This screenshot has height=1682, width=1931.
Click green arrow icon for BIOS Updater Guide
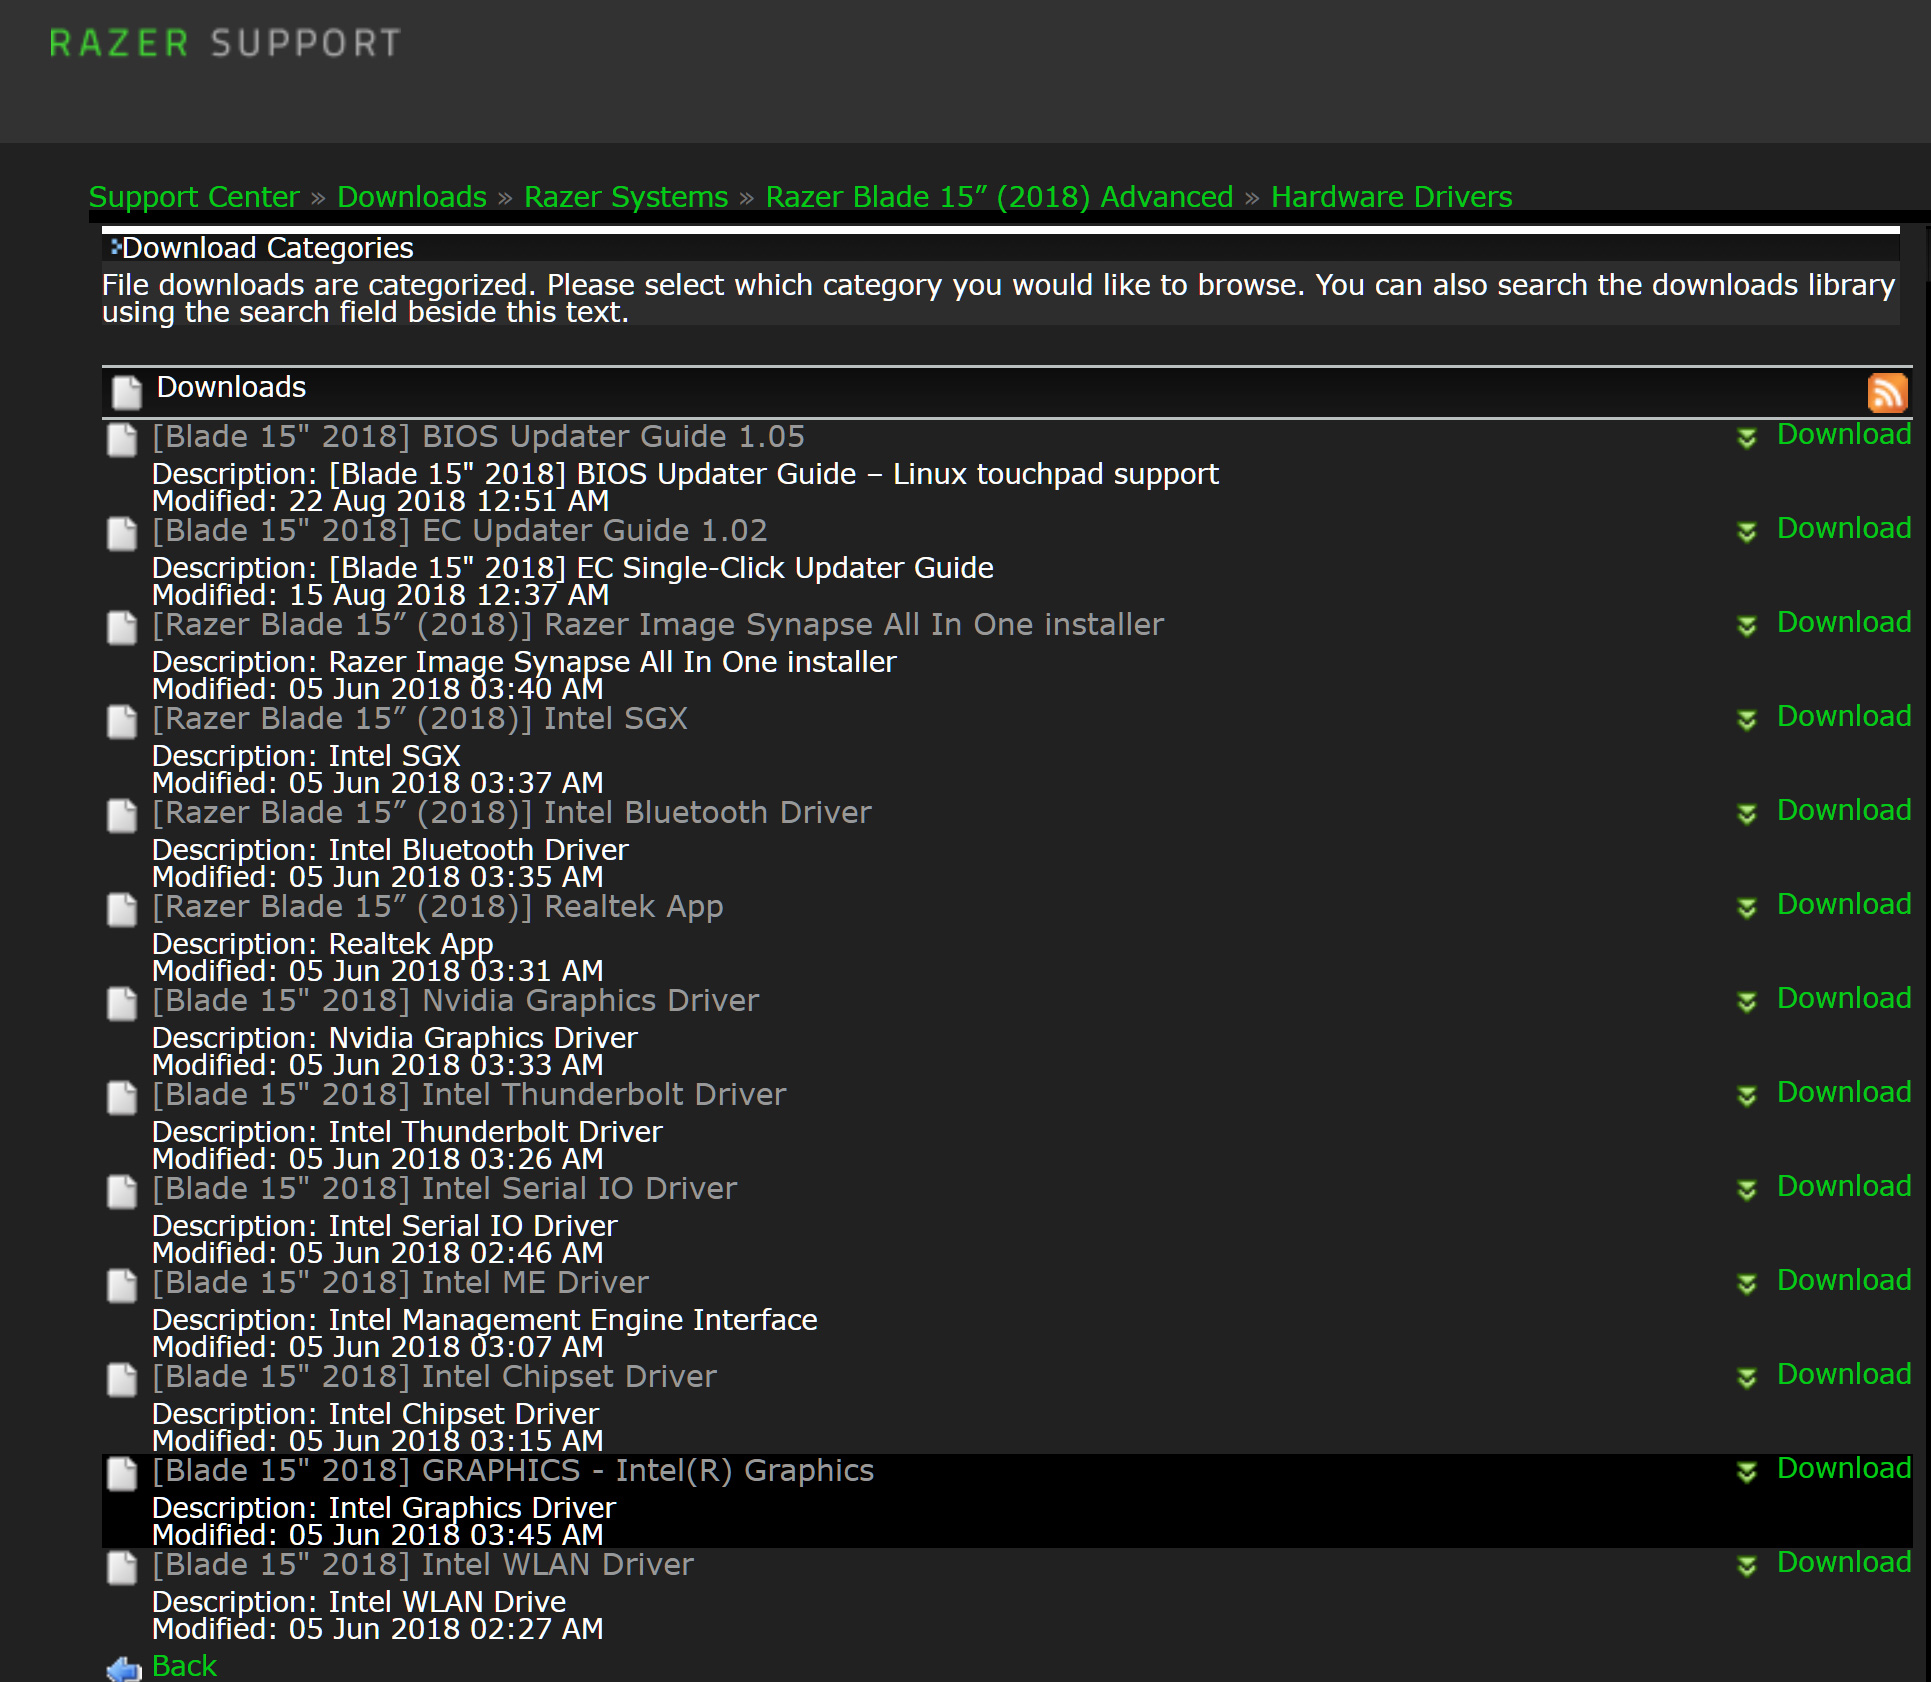point(1747,438)
